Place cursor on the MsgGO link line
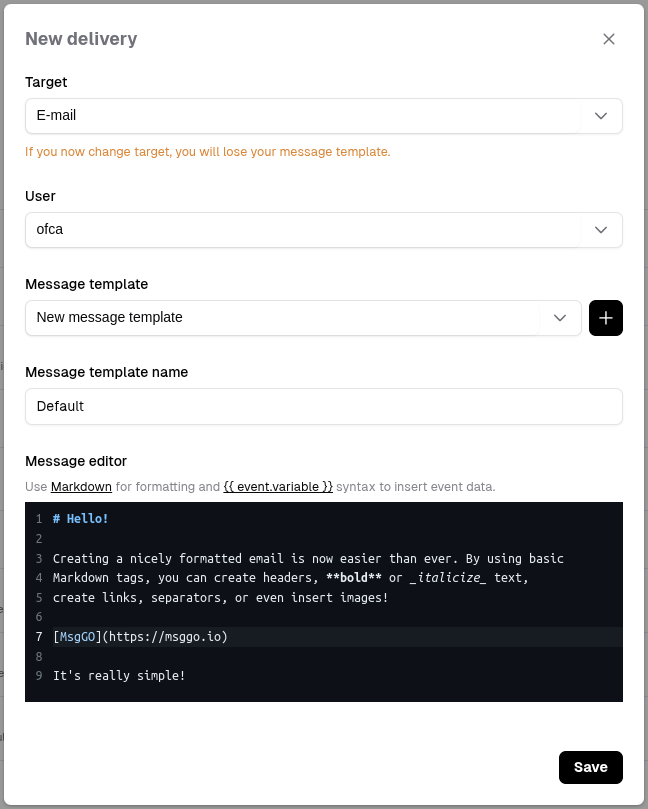648x809 pixels. [140, 637]
